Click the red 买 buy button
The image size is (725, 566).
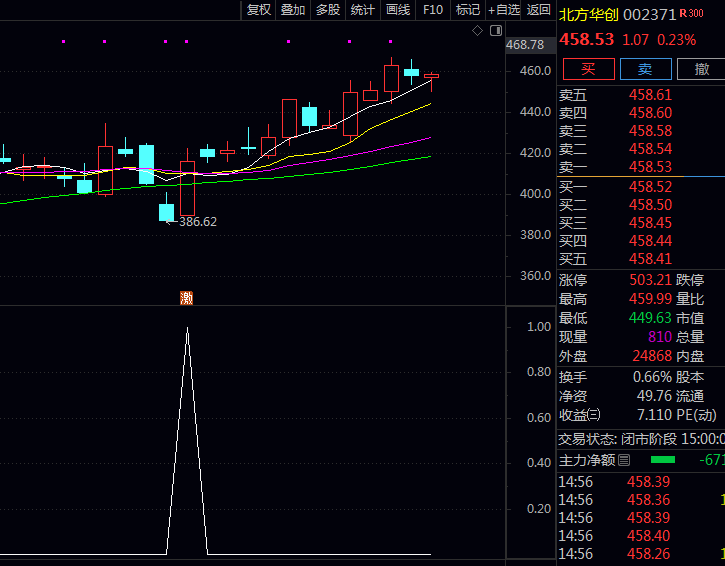(x=589, y=69)
